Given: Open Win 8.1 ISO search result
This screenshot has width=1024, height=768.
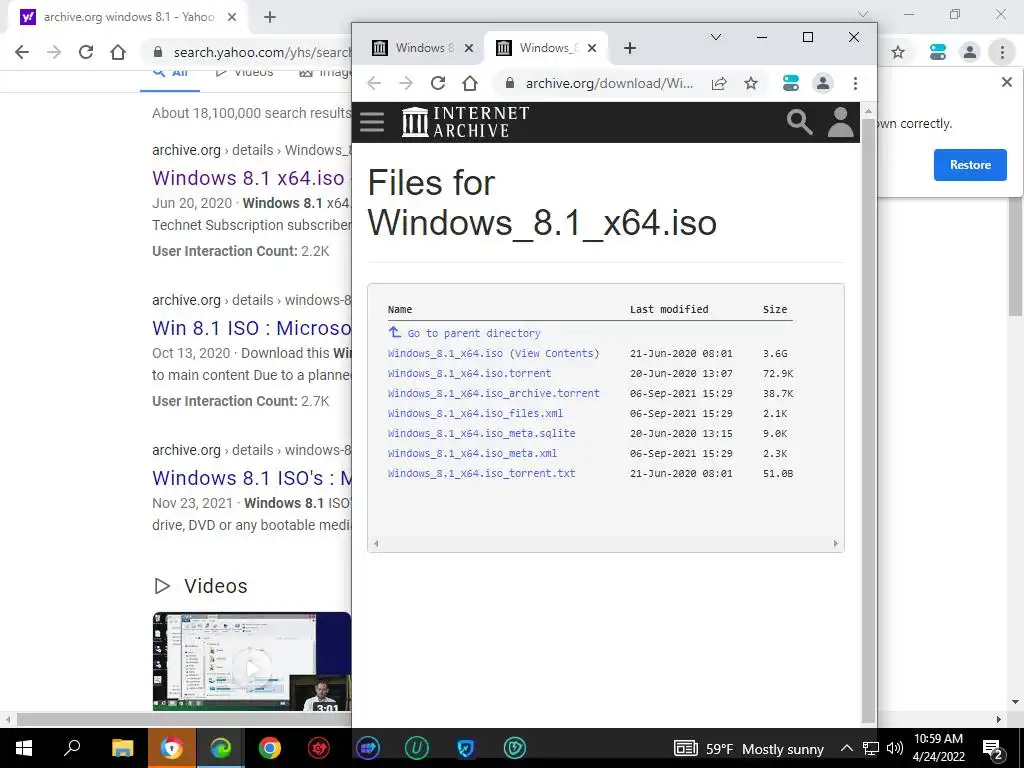Looking at the screenshot, I should click(x=251, y=328).
